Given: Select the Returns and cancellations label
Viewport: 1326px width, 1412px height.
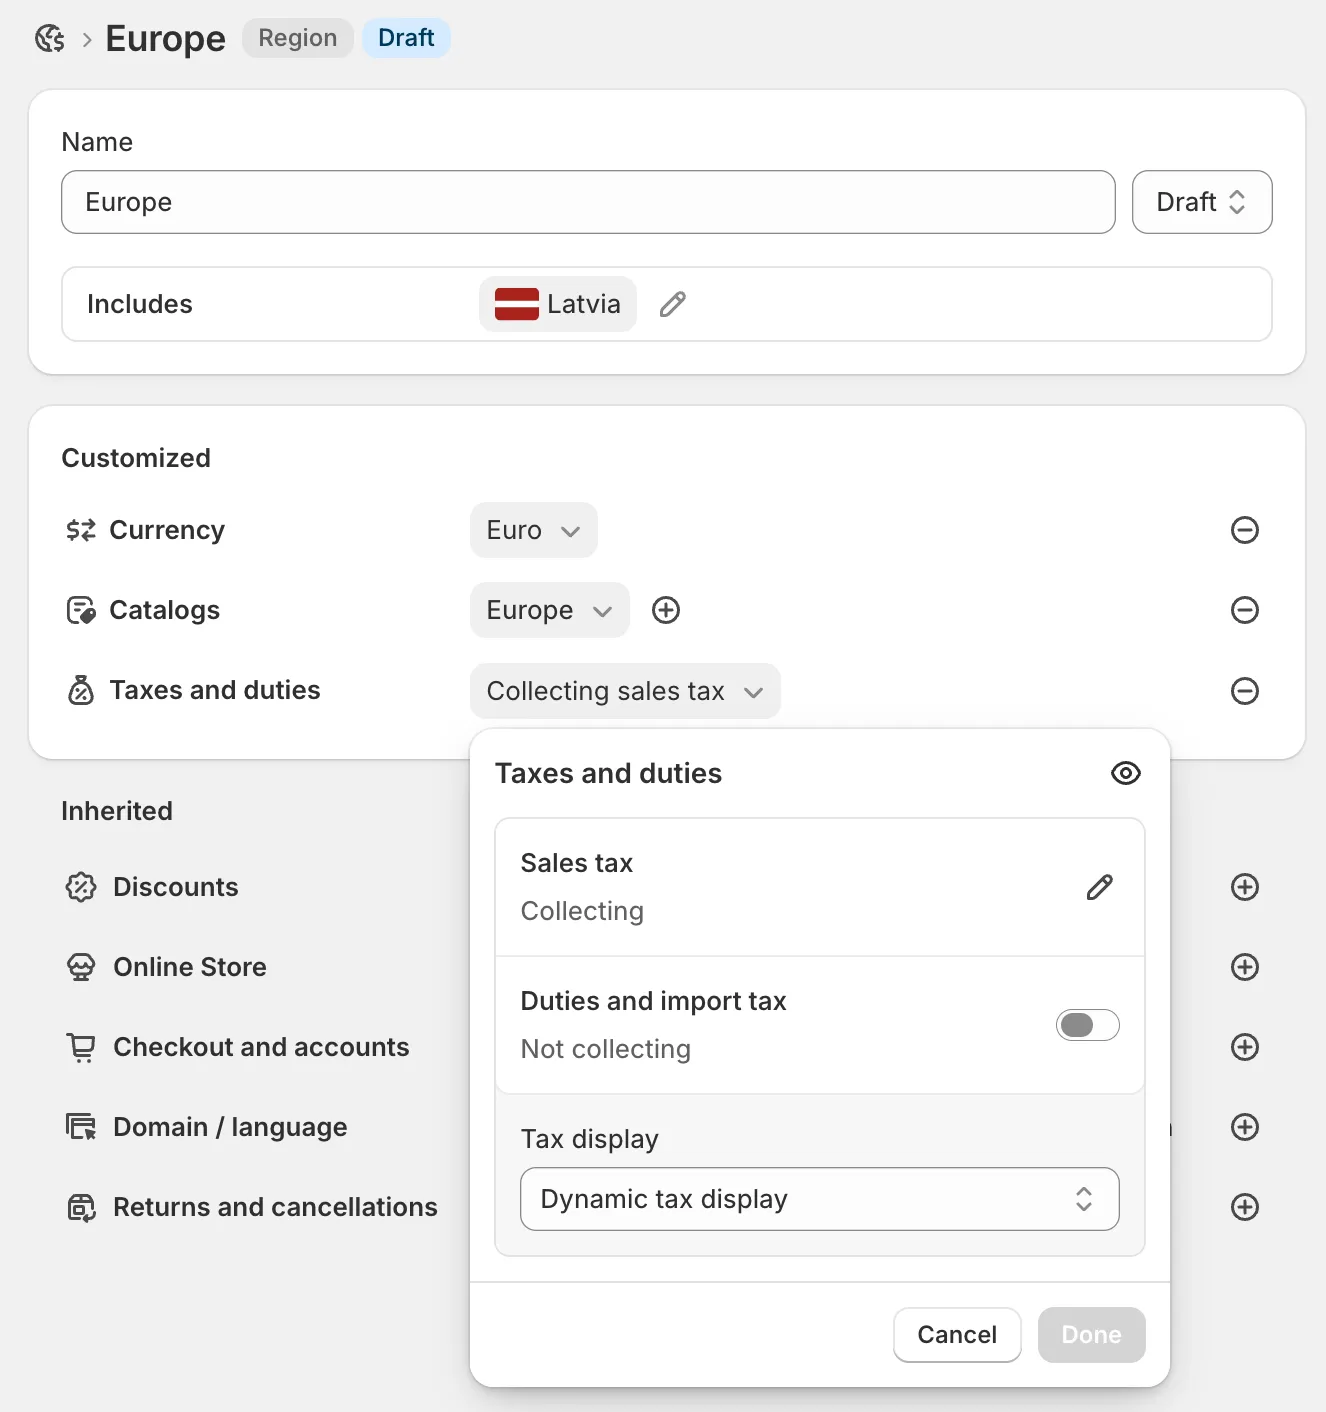Looking at the screenshot, I should click(275, 1207).
